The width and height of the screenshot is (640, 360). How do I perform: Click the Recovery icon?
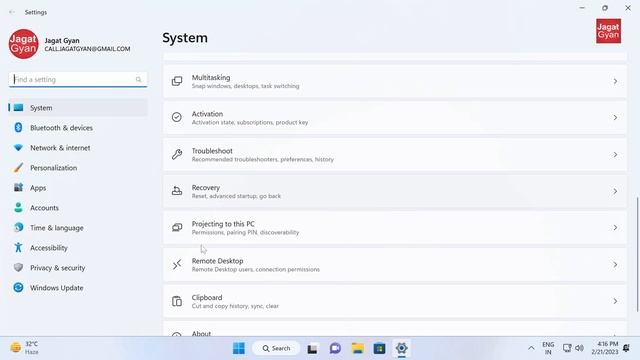click(x=177, y=191)
